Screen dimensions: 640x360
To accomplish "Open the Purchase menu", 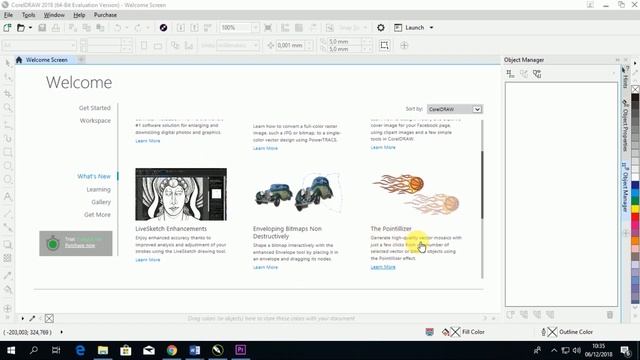I will 105,15.
